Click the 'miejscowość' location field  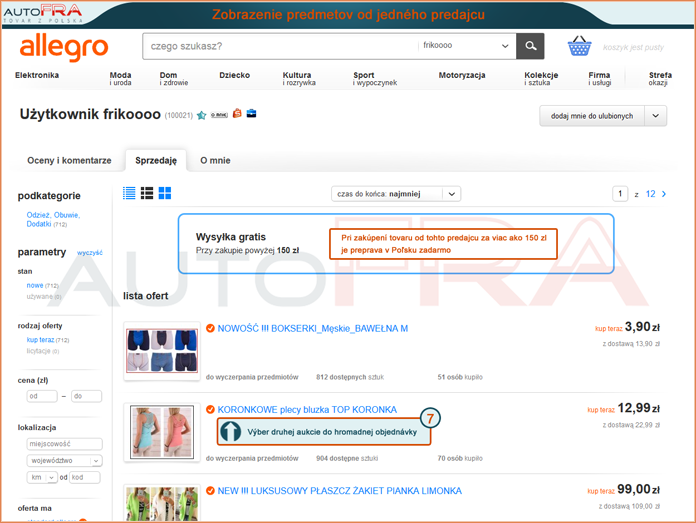click(x=64, y=444)
